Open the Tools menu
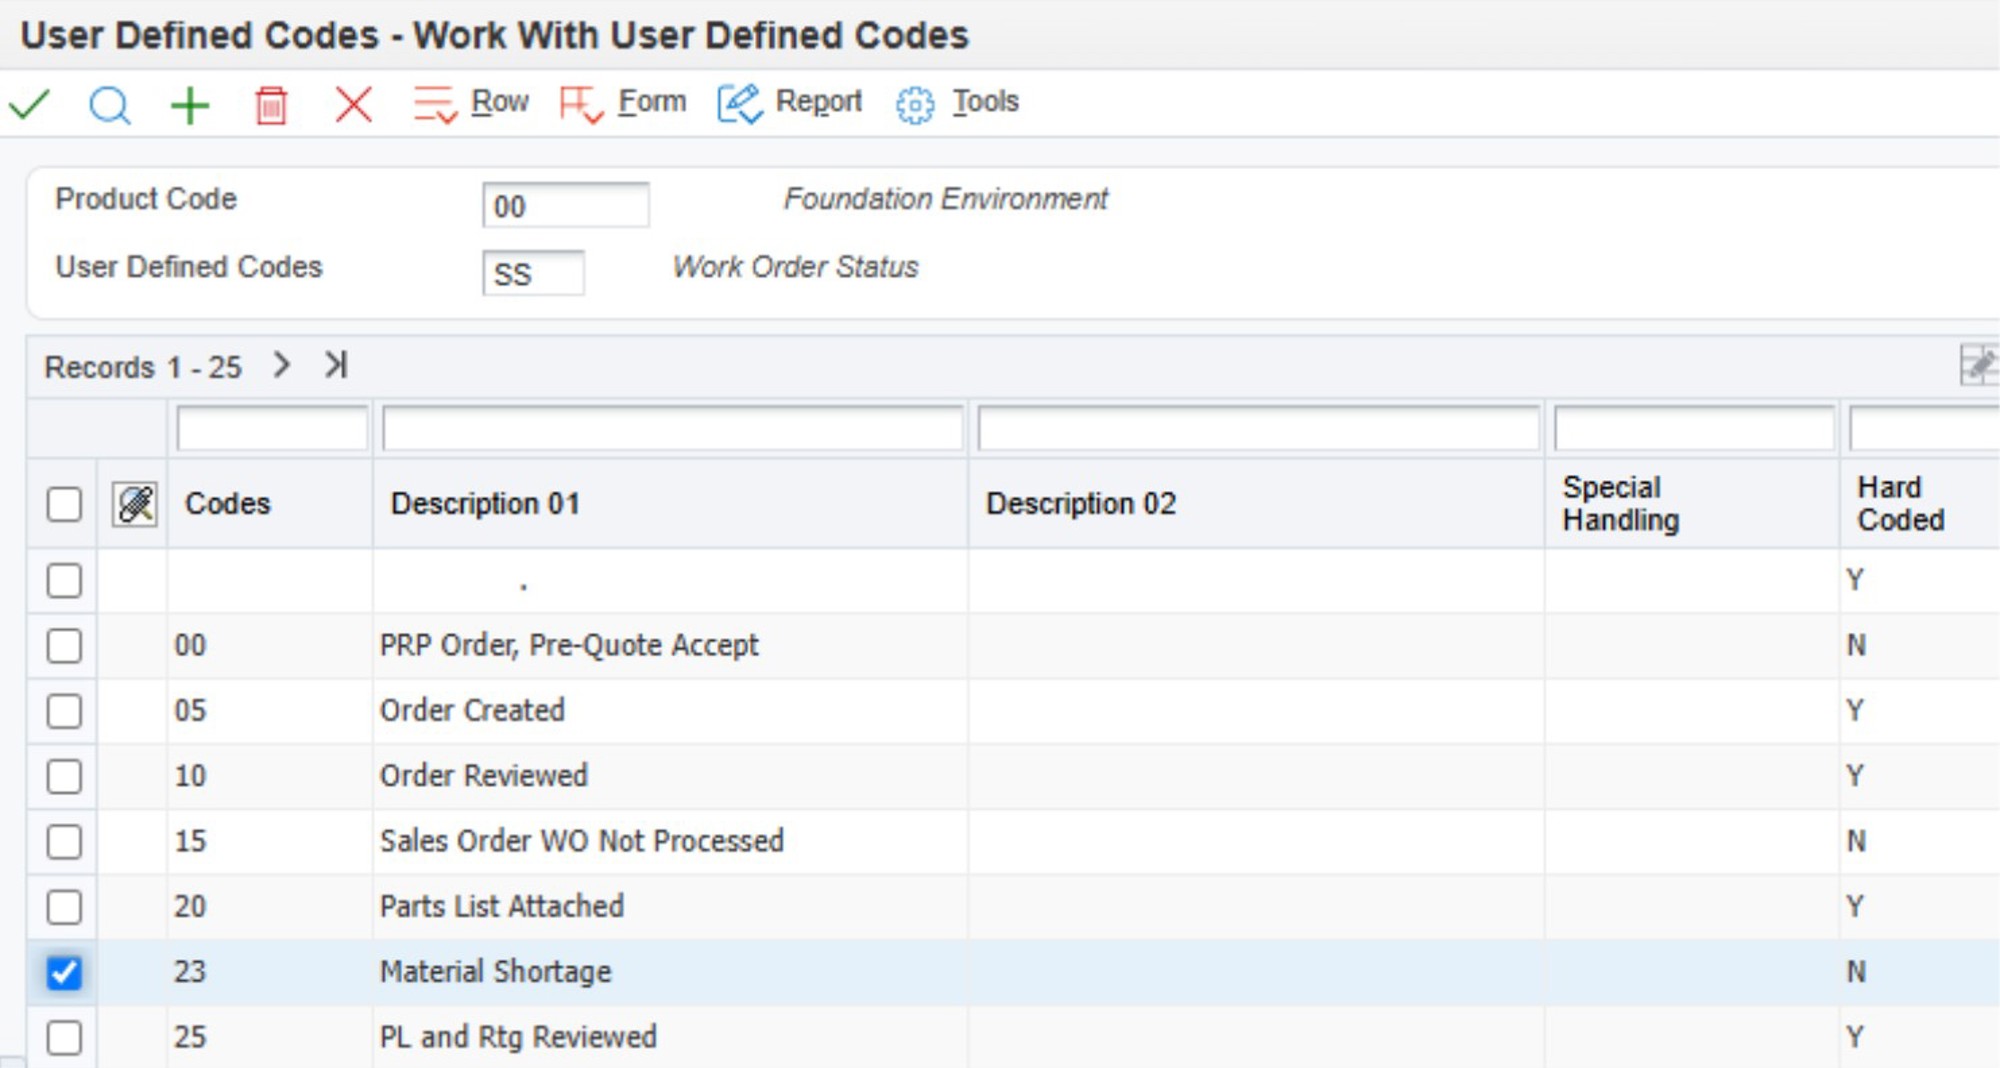2000x1068 pixels. (957, 102)
